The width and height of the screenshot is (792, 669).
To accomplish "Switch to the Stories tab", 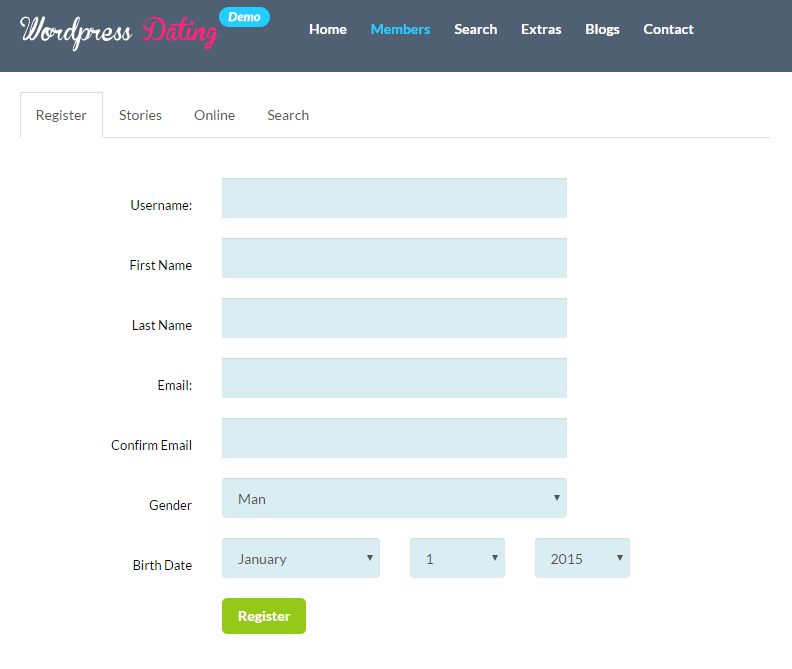I will tap(140, 115).
